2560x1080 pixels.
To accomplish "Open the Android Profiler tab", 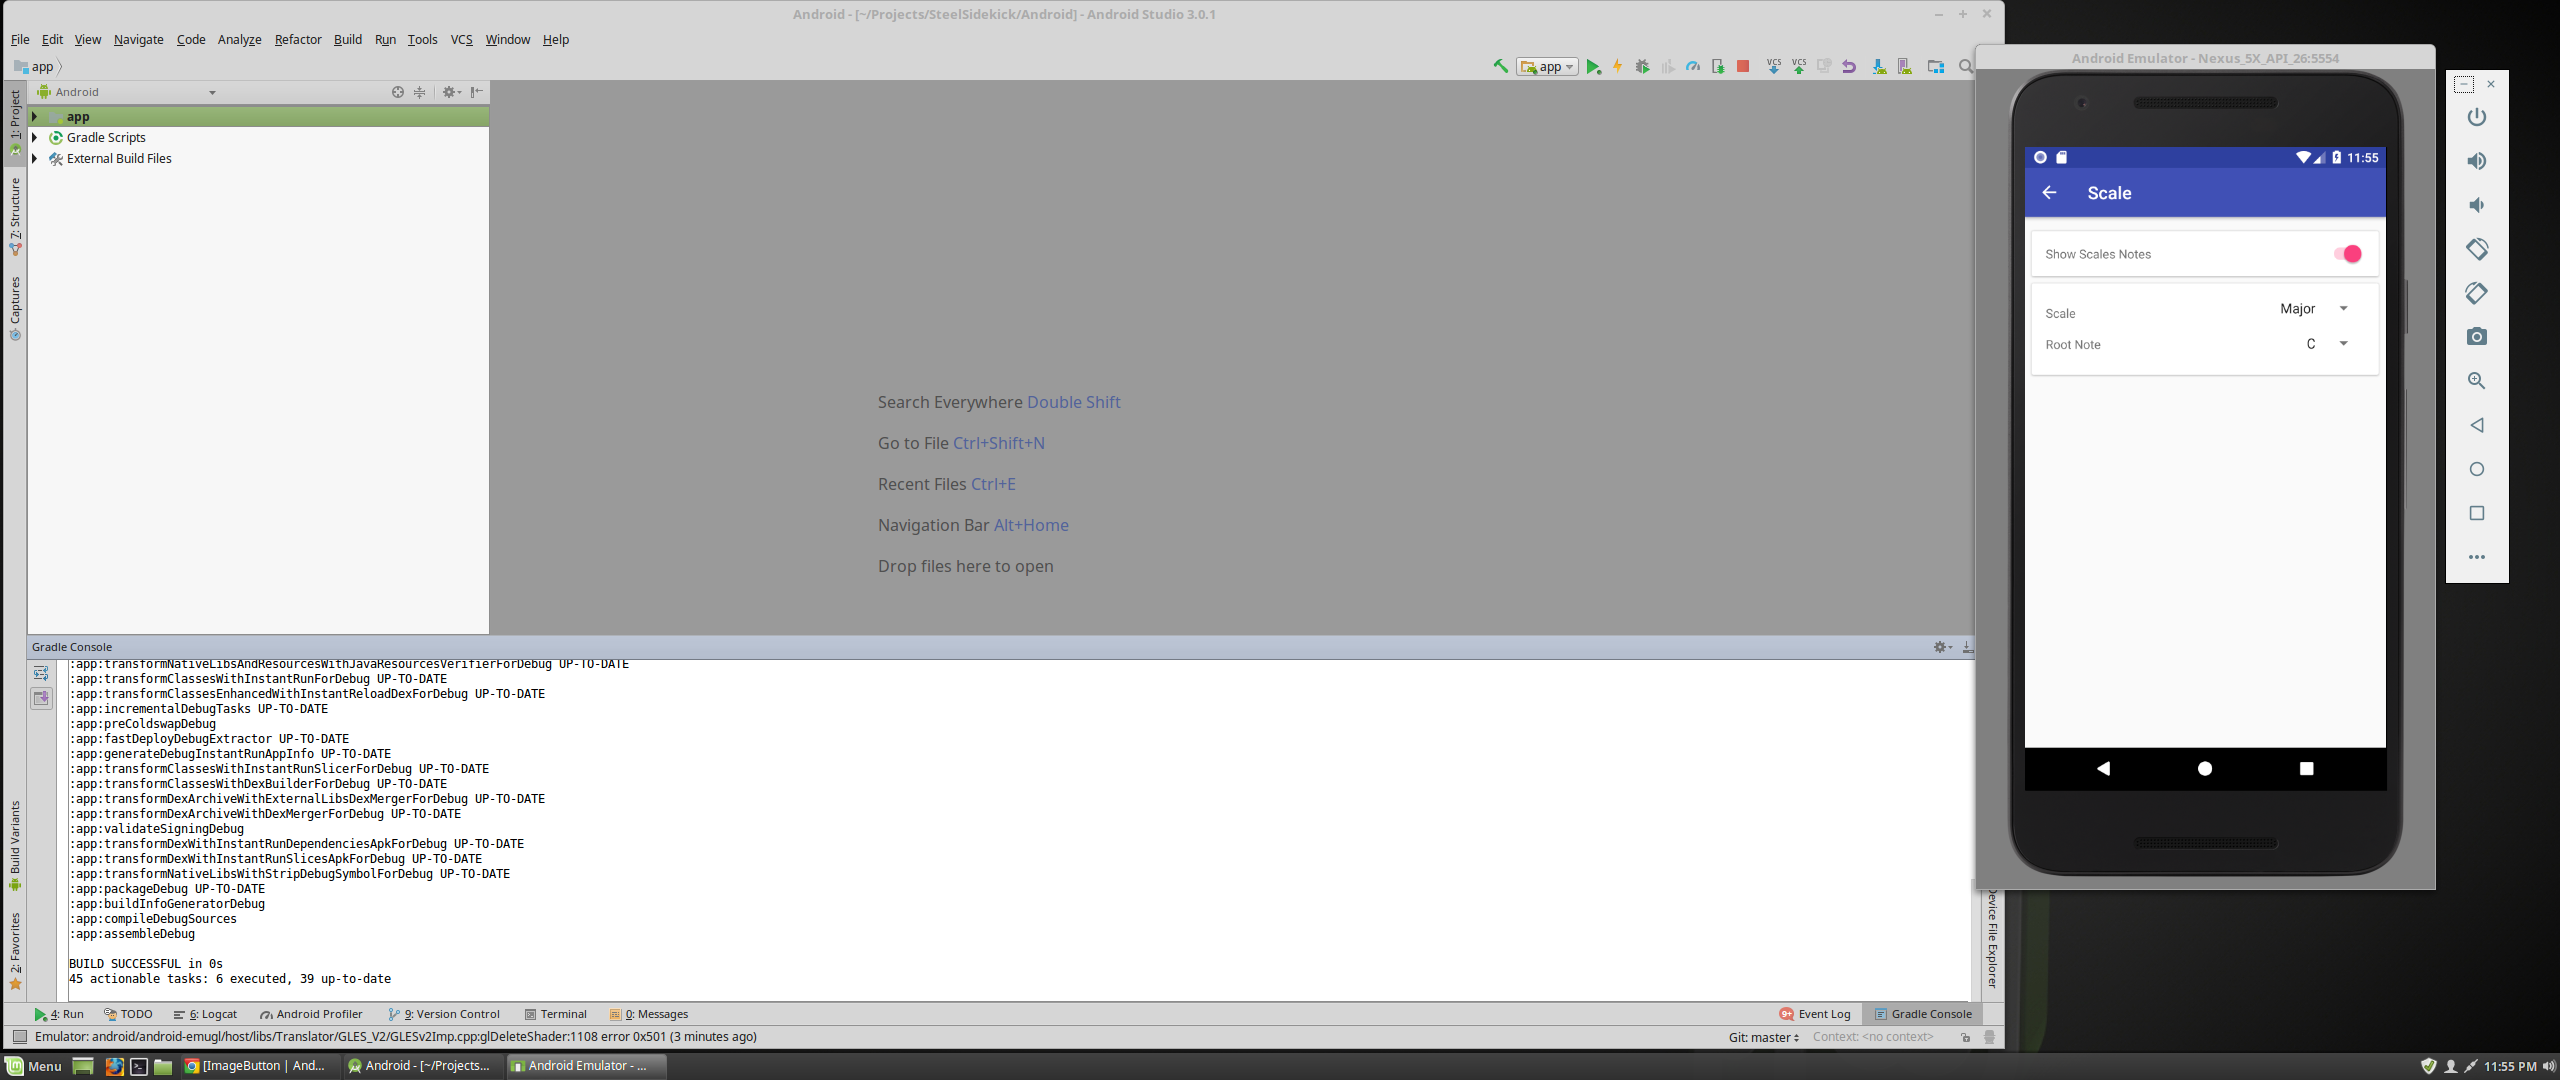I will (311, 1014).
